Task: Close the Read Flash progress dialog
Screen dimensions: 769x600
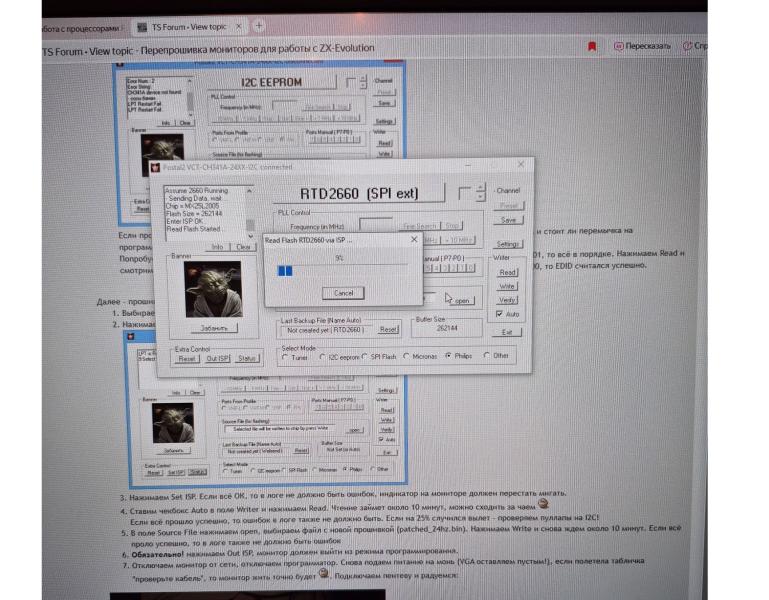Action: 414,240
